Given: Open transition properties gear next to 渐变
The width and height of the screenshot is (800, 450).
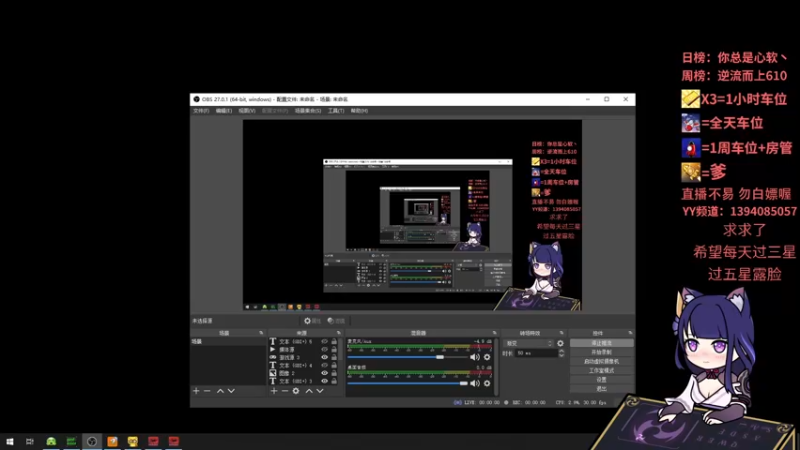Looking at the screenshot, I should (x=560, y=343).
